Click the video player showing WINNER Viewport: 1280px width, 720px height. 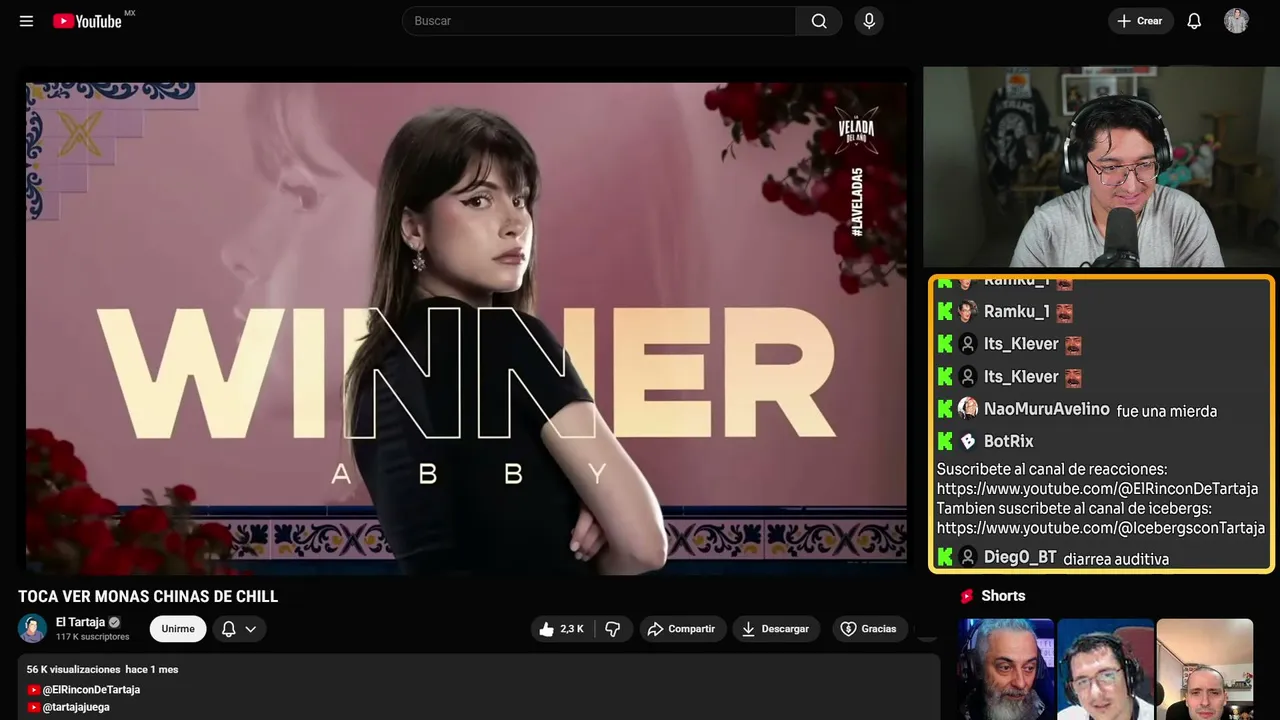point(466,328)
